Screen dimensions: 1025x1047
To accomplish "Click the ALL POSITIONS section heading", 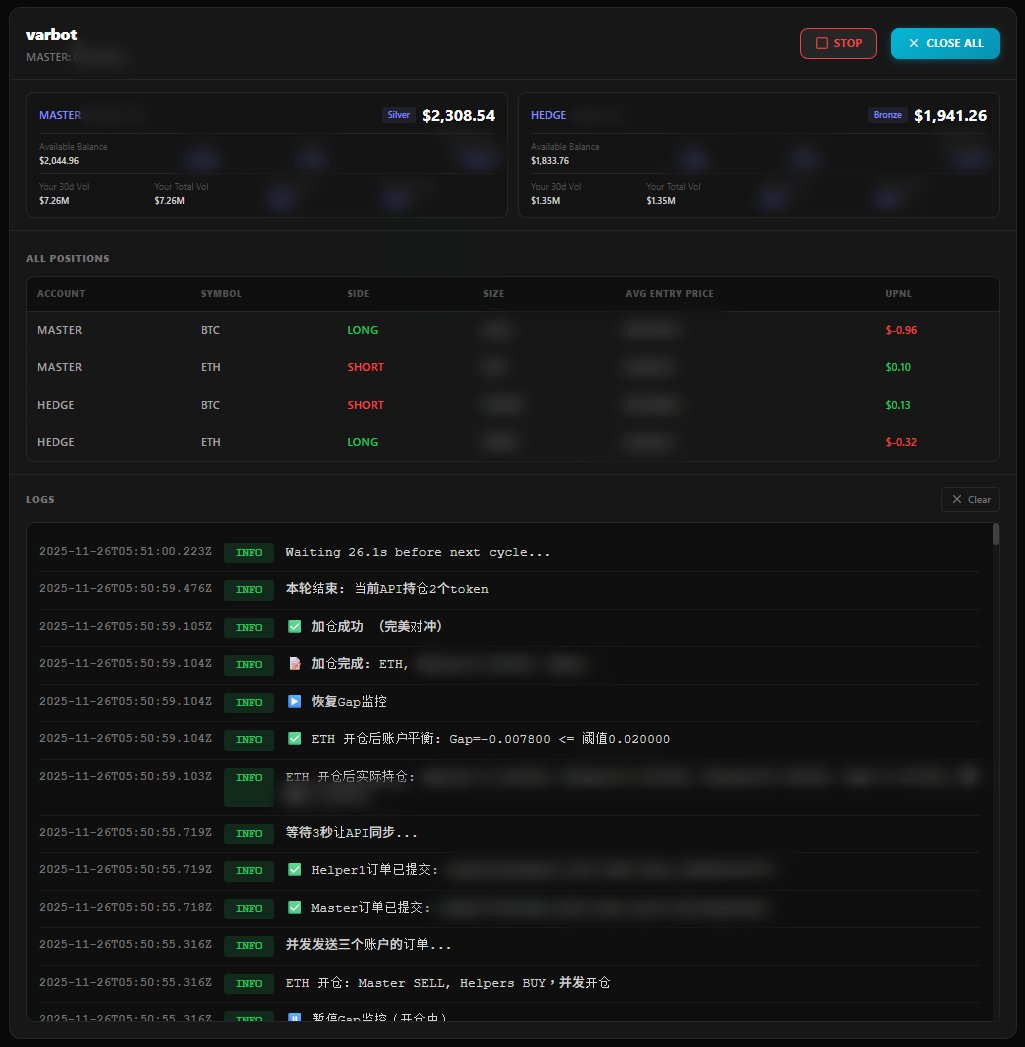I will [67, 258].
